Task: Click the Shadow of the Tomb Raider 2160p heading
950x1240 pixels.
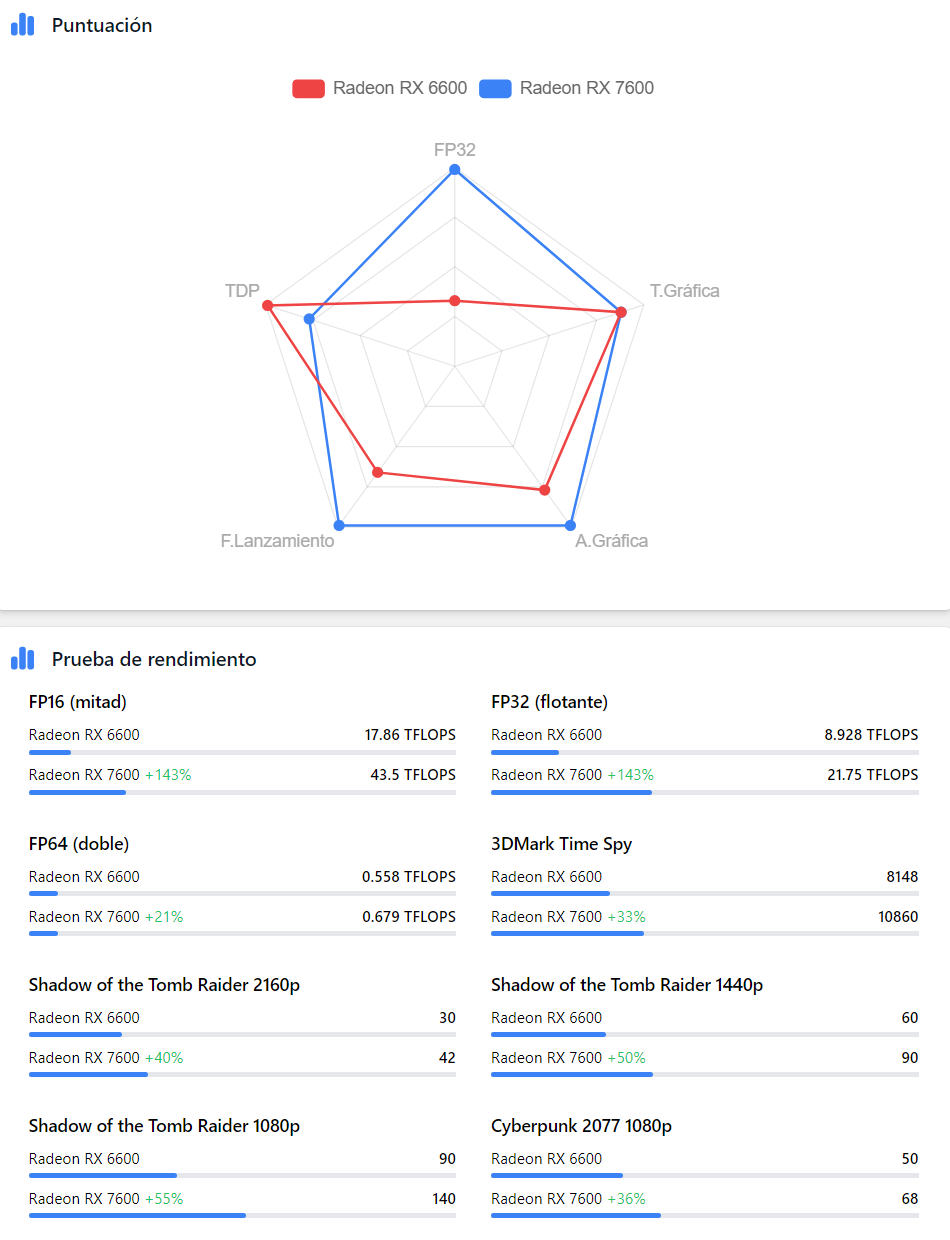Action: [164, 985]
